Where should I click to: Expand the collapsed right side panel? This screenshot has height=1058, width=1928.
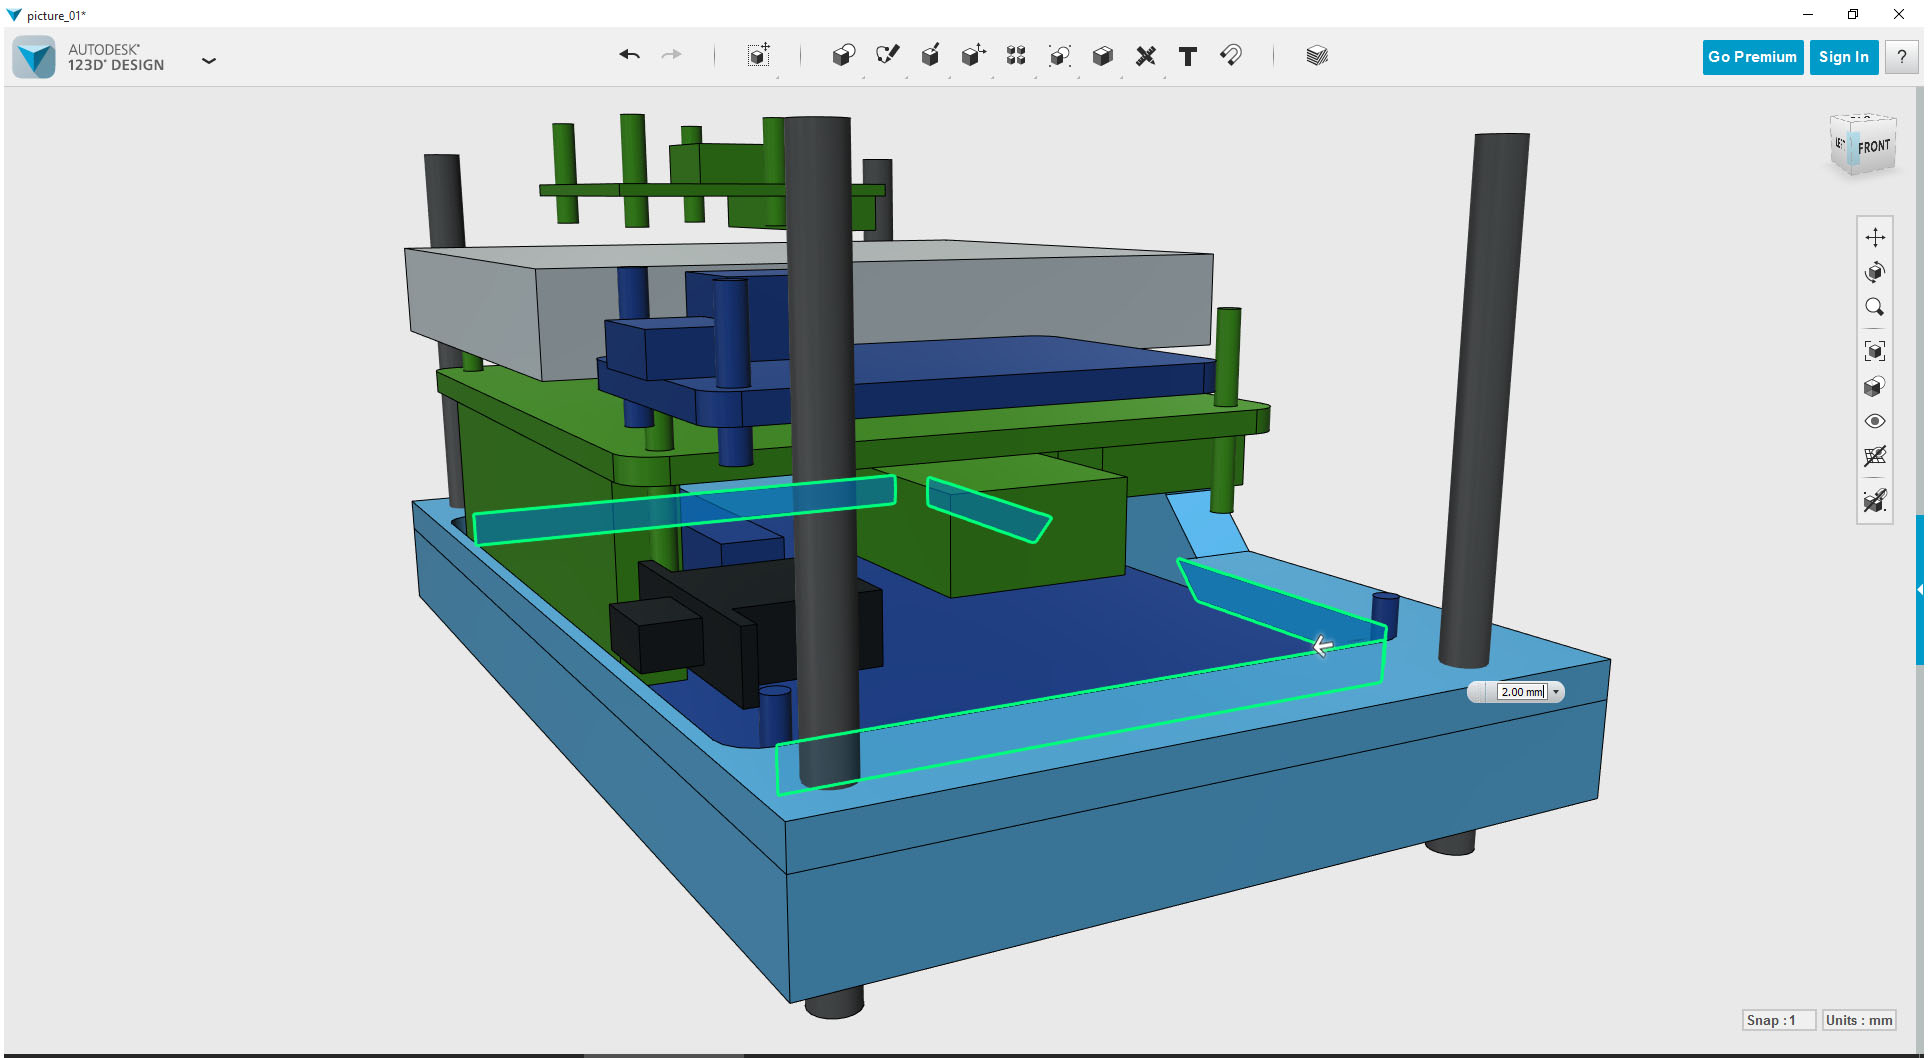[1920, 590]
